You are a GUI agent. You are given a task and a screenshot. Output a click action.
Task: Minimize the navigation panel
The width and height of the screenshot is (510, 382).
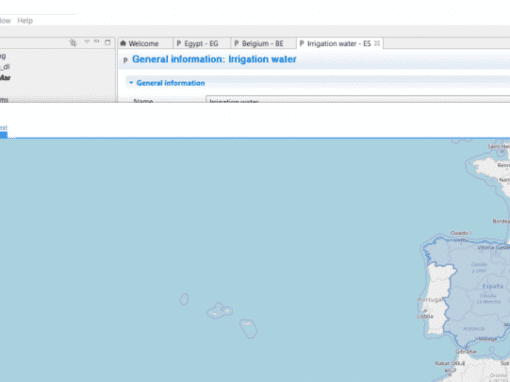(97, 42)
